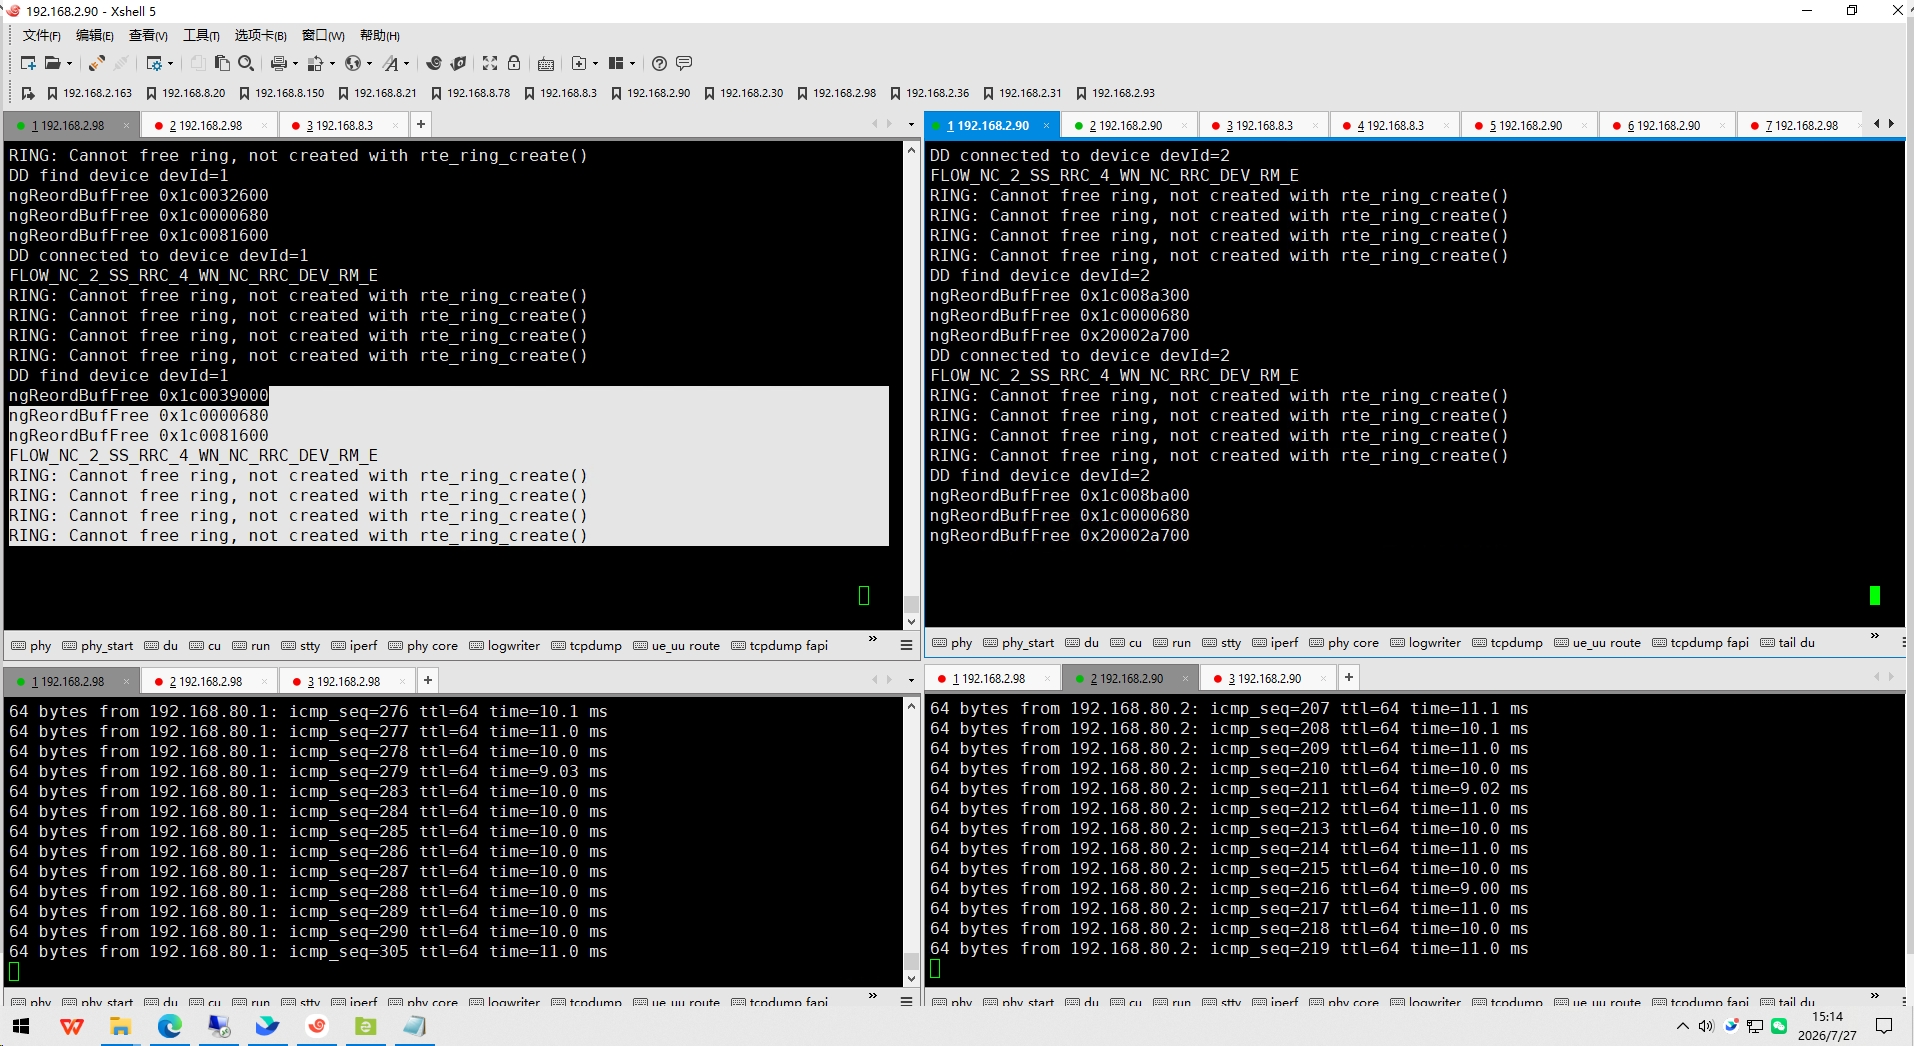This screenshot has width=1914, height=1046.
Task: Open WPS Office from taskbar
Action: pyautogui.click(x=72, y=1026)
